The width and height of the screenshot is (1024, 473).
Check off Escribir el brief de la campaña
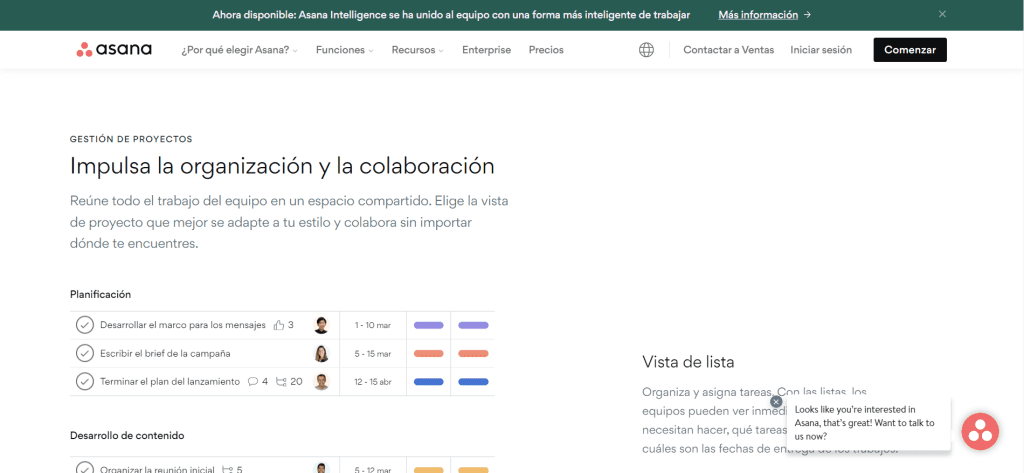84,353
